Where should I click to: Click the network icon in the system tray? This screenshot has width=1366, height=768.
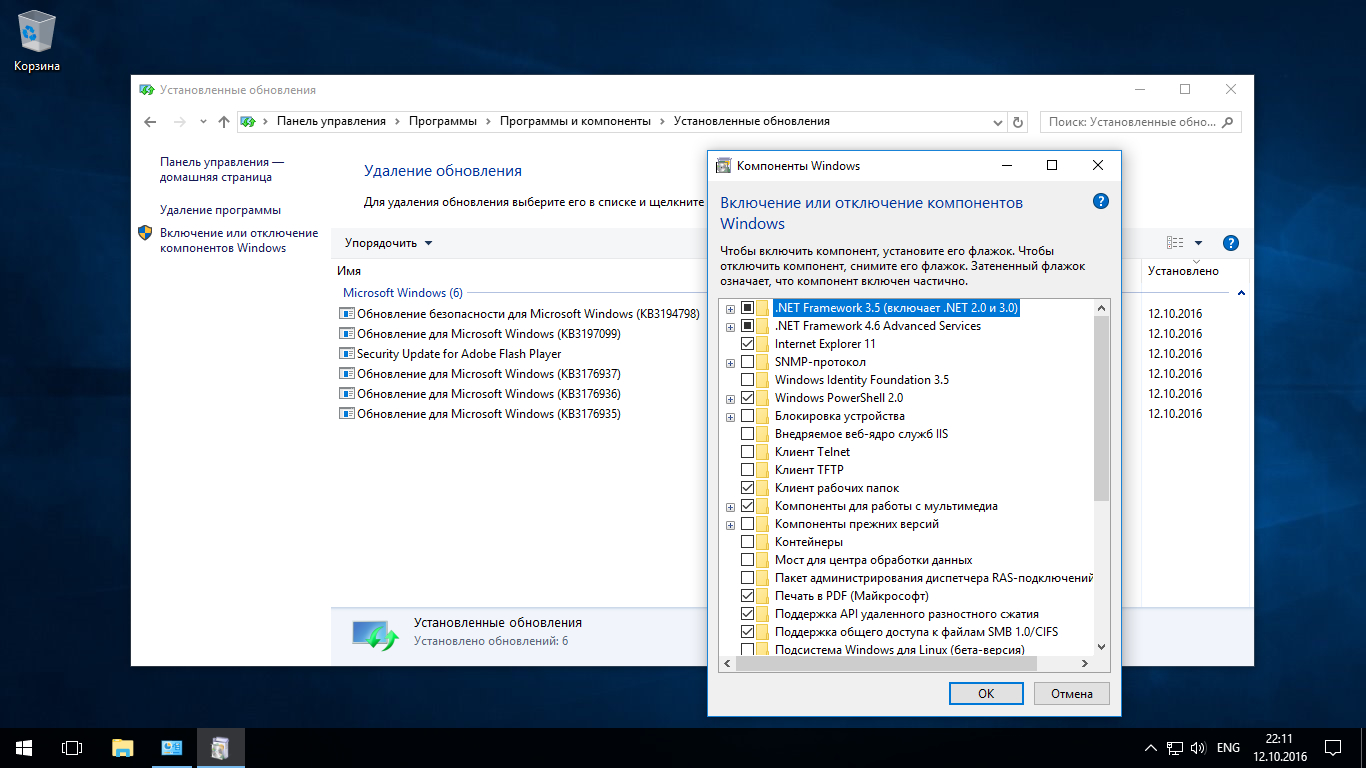click(x=1175, y=748)
